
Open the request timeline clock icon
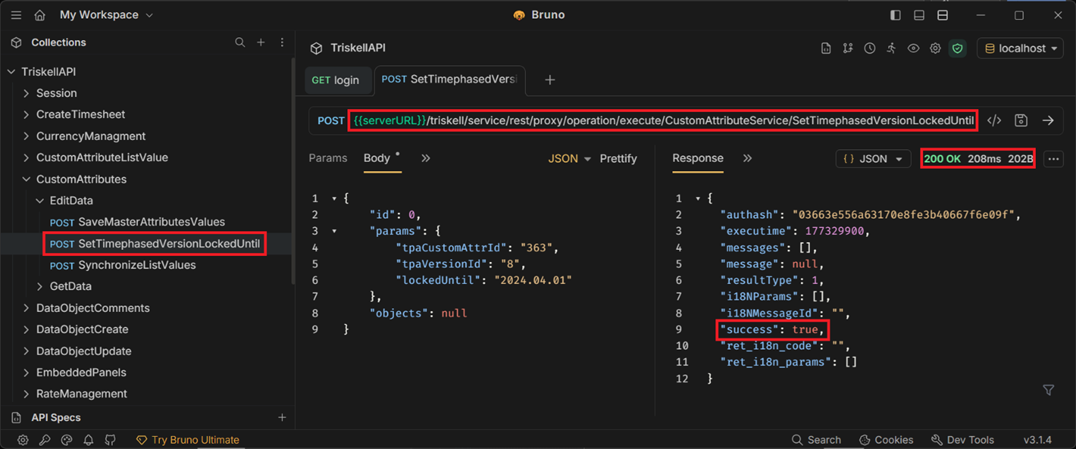coord(869,48)
